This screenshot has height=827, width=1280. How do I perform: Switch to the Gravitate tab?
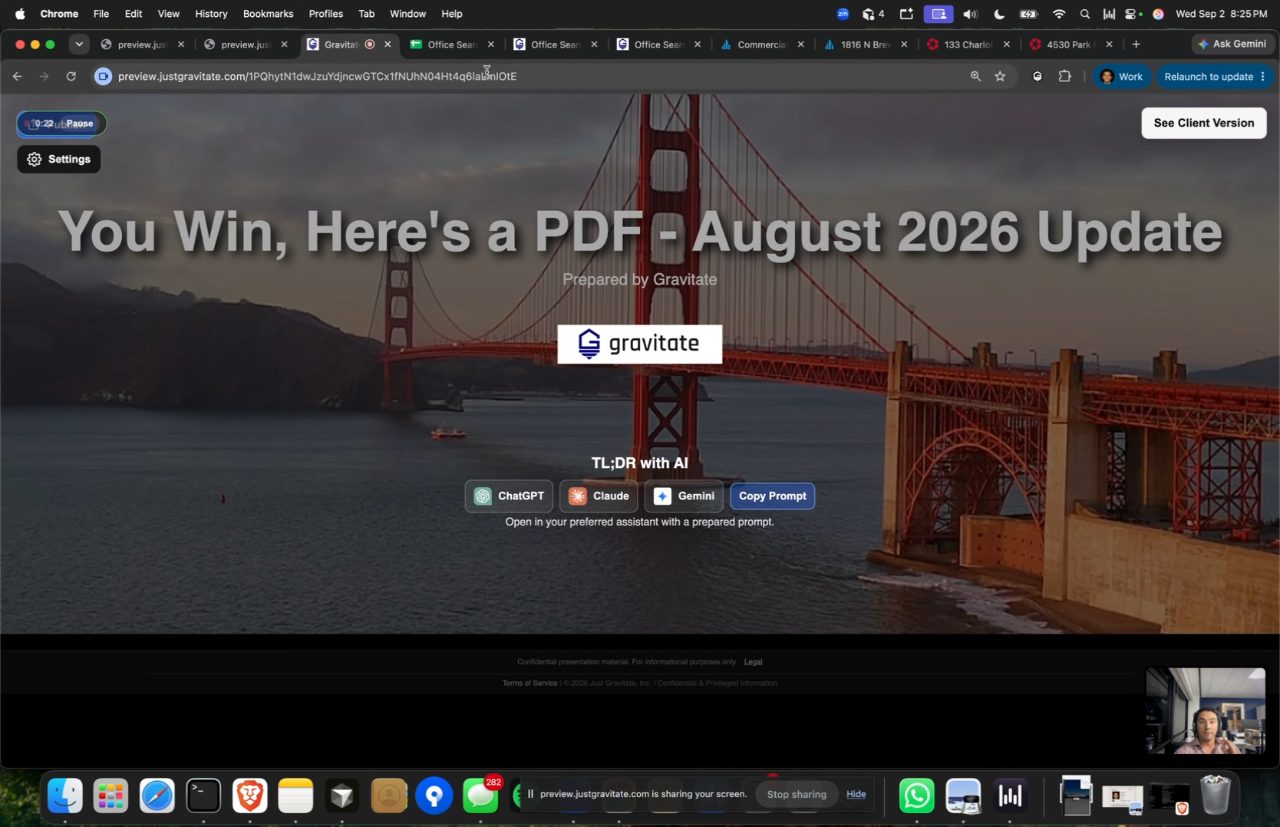click(x=350, y=44)
